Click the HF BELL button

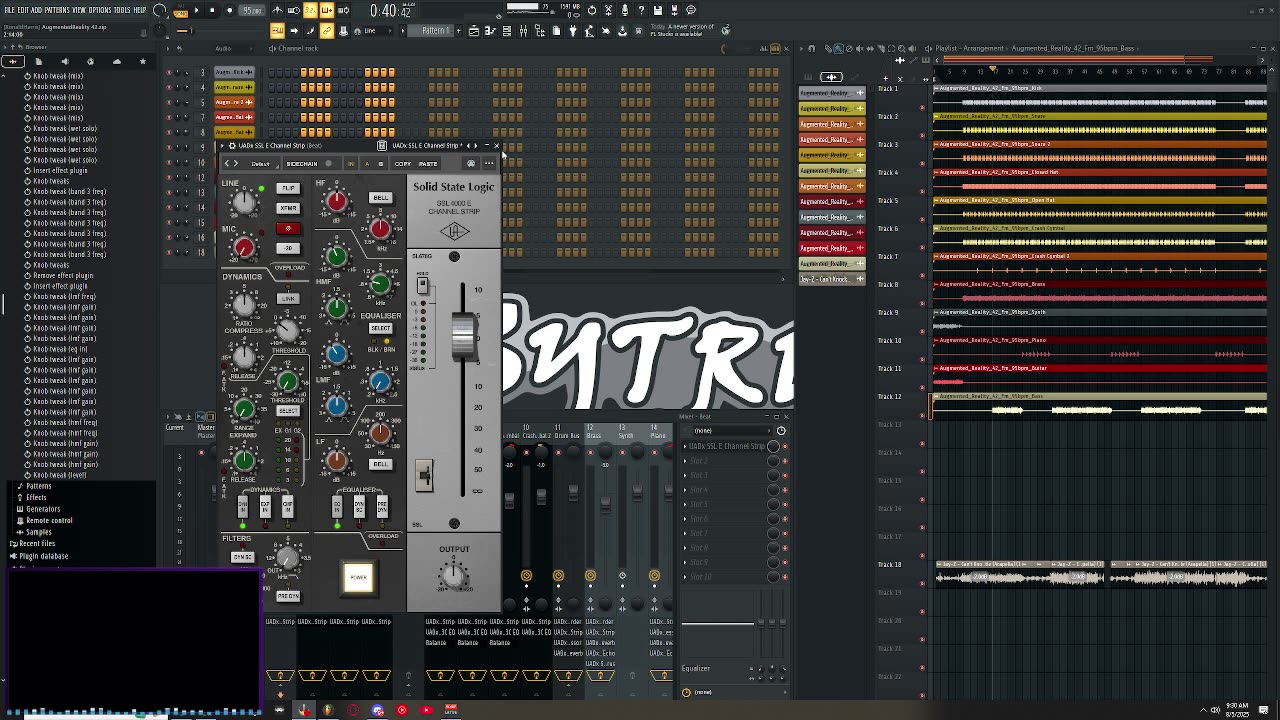tap(380, 198)
